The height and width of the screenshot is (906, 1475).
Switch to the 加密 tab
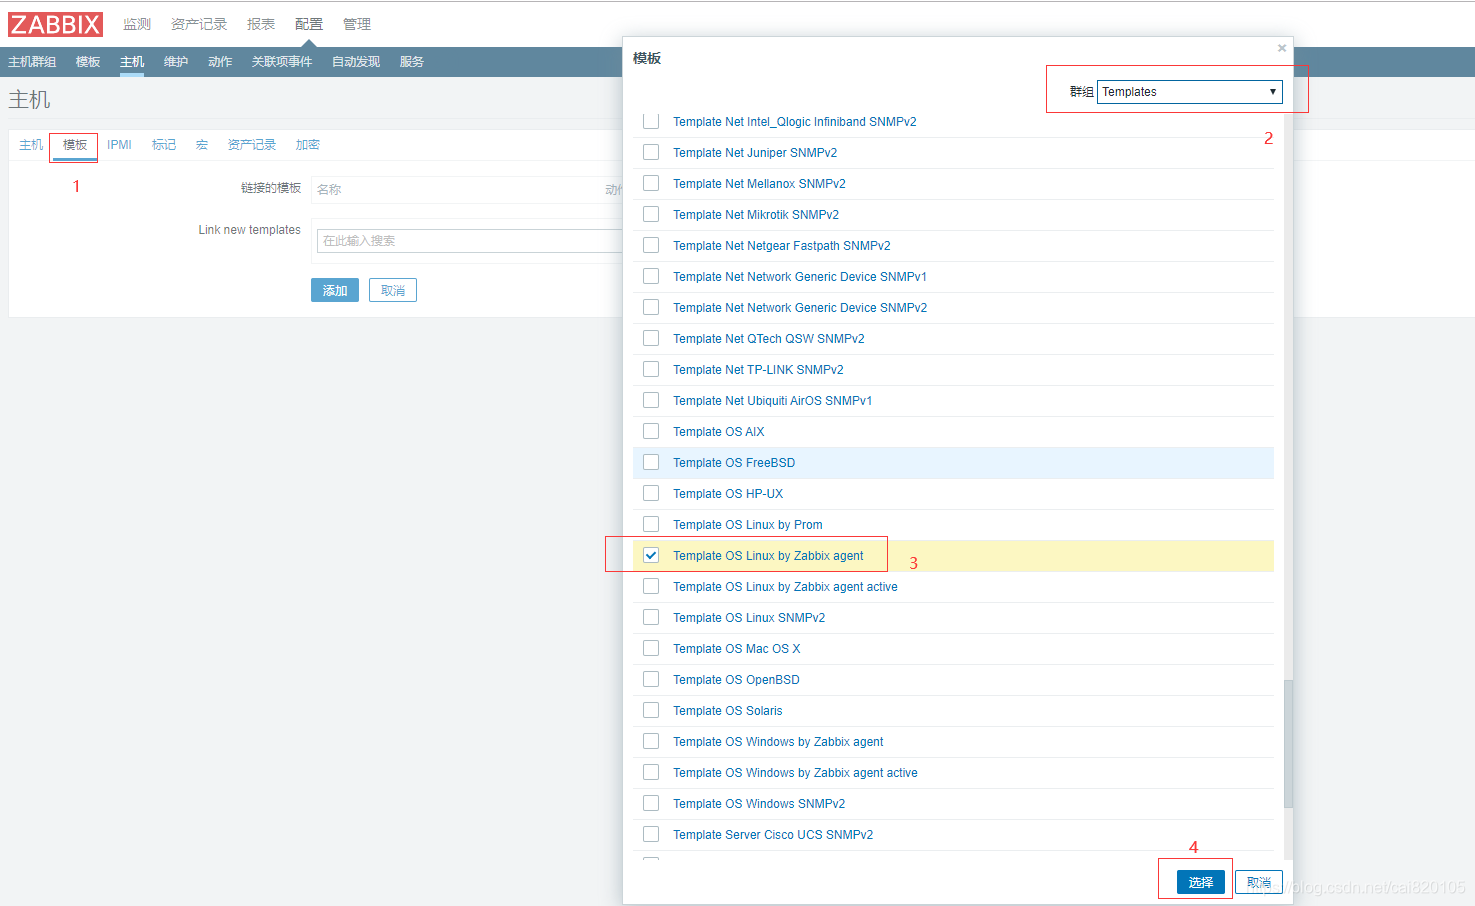pos(308,145)
